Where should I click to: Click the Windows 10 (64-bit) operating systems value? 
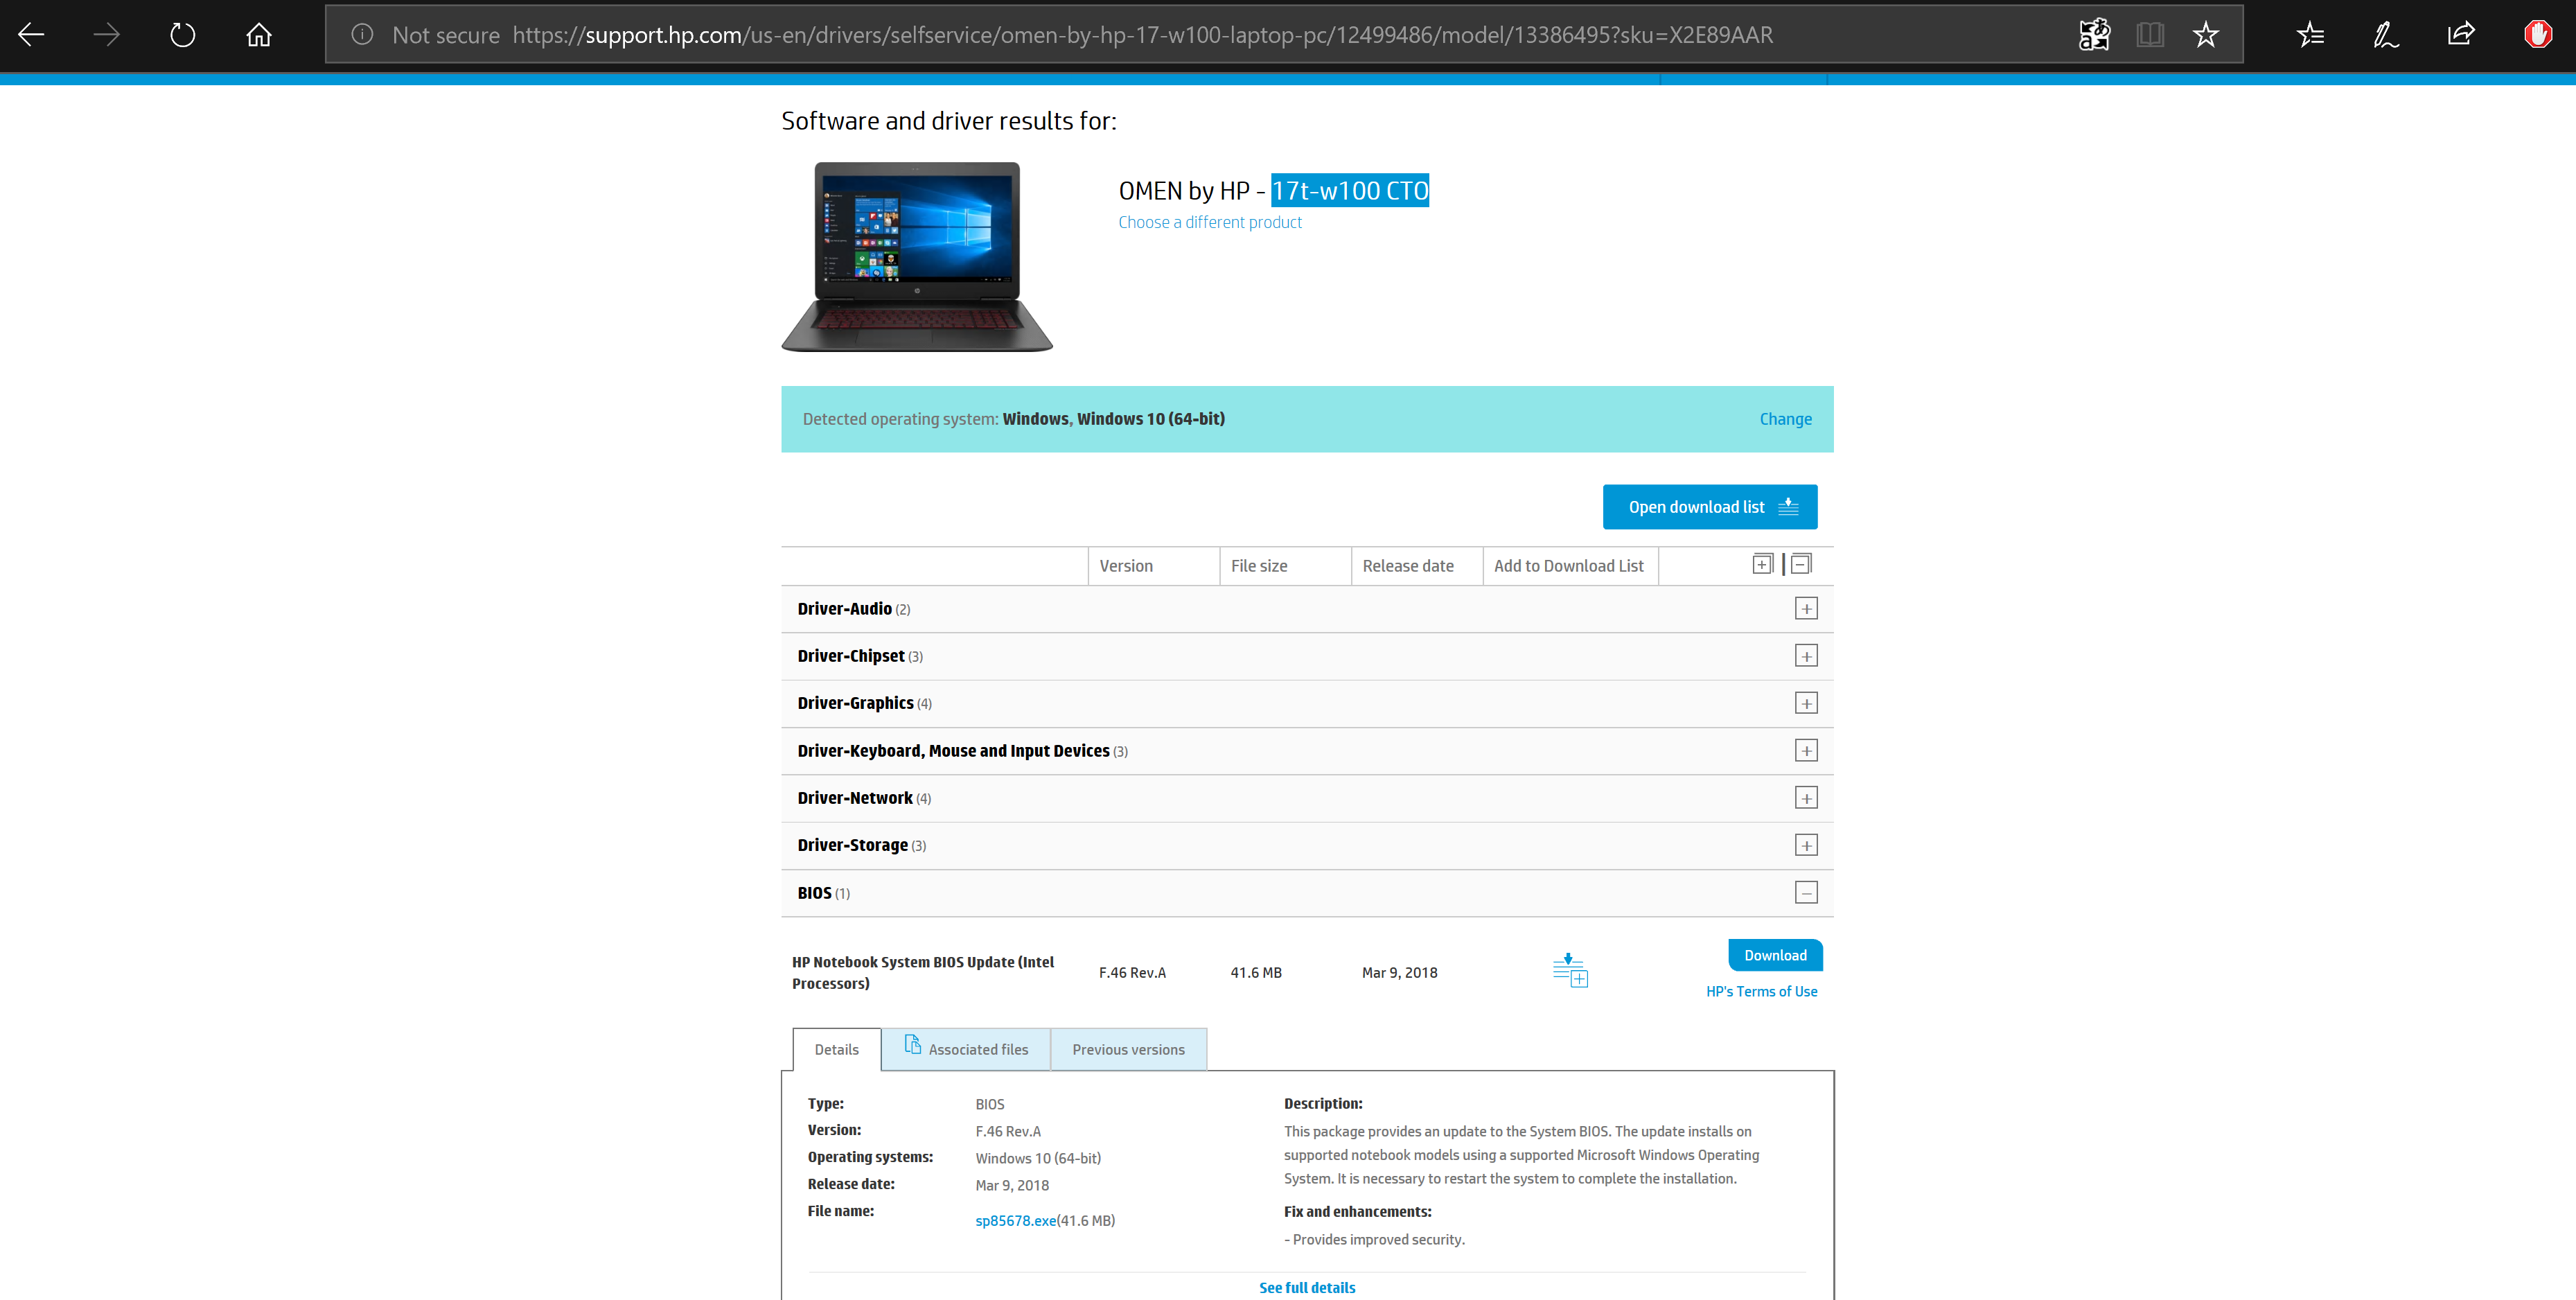click(1038, 1158)
